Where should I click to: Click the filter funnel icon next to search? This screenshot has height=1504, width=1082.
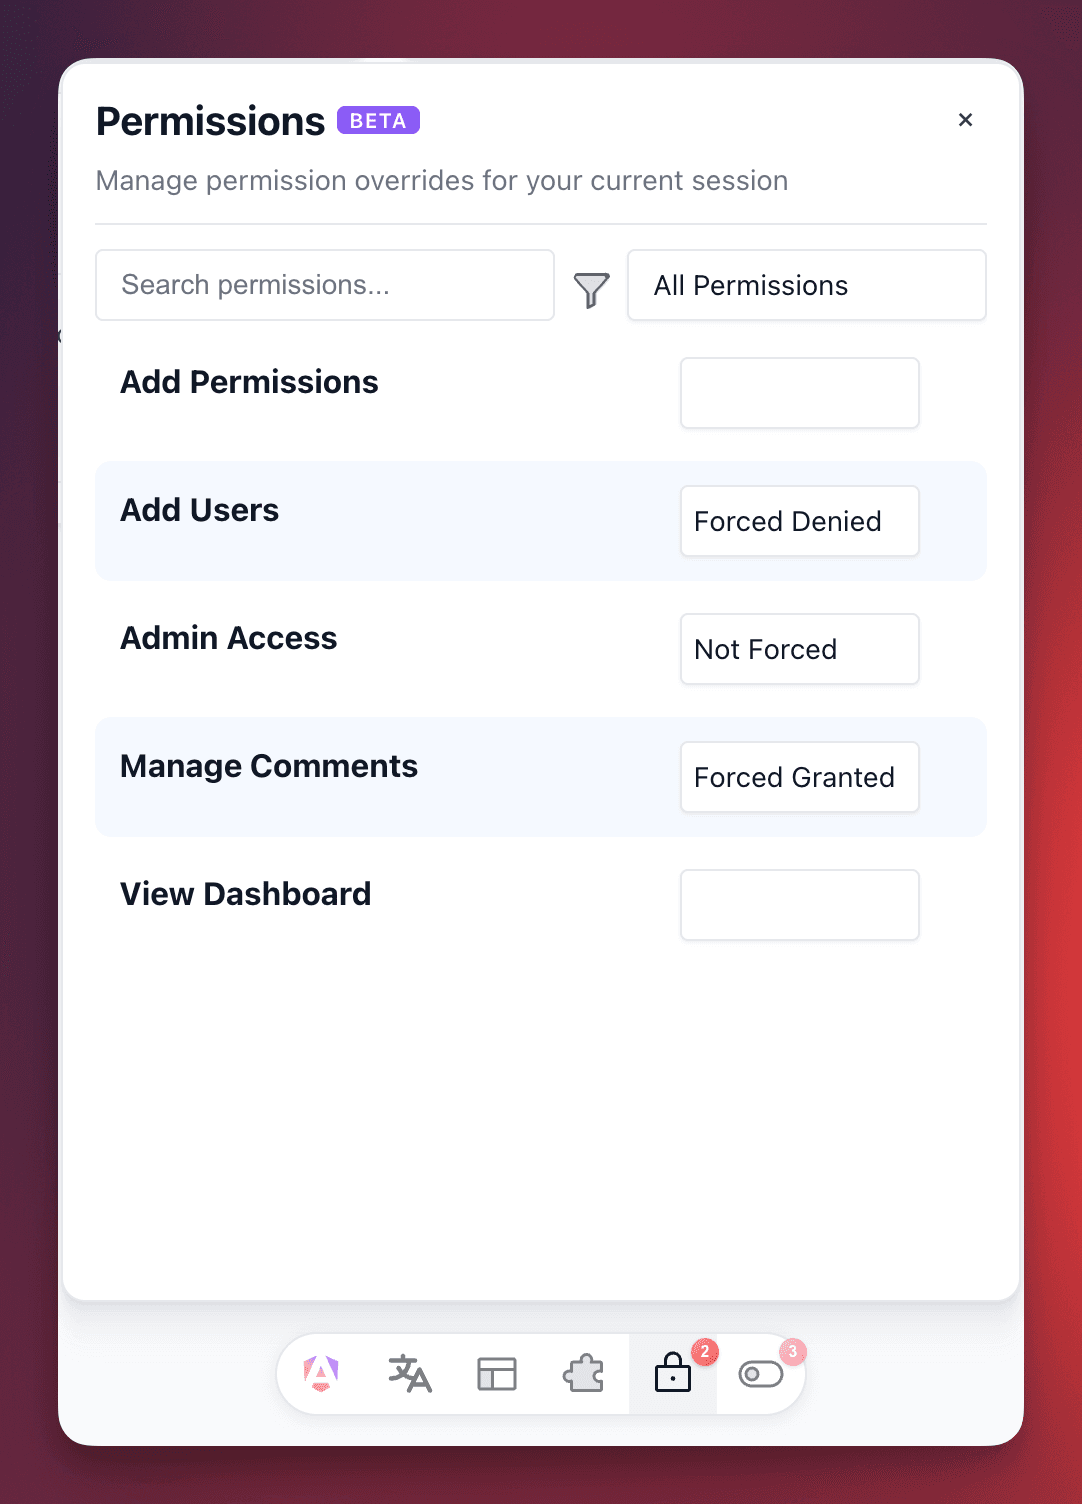[591, 289]
